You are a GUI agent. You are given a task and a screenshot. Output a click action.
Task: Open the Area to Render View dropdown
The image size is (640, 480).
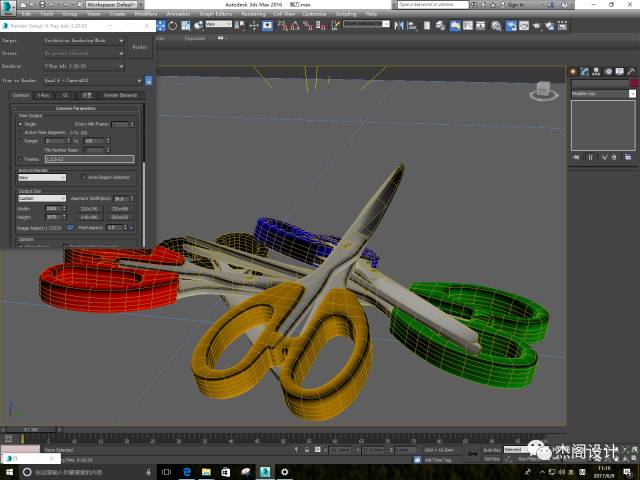[x=42, y=178]
